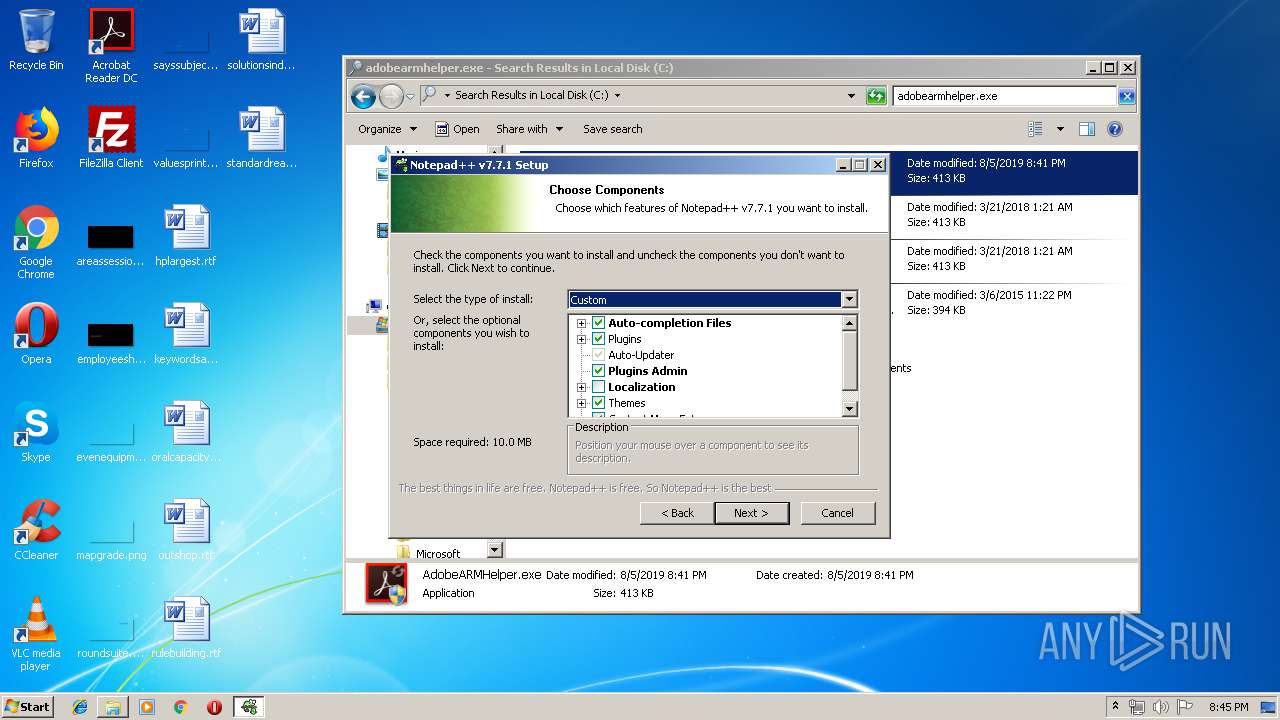This screenshot has width=1280, height=720.
Task: Open Share with menu
Action: tap(529, 129)
